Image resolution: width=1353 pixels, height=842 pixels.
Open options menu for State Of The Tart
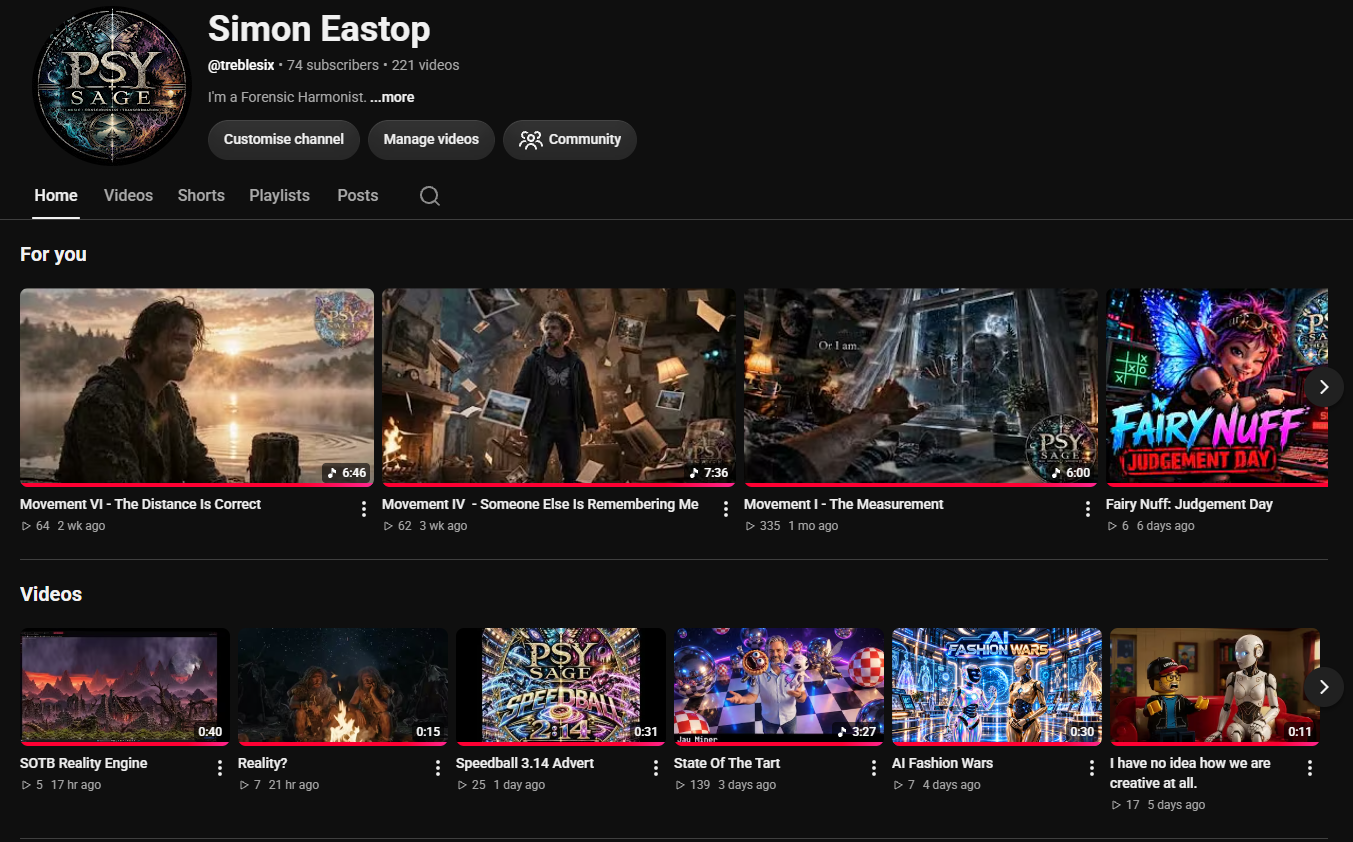click(x=874, y=768)
